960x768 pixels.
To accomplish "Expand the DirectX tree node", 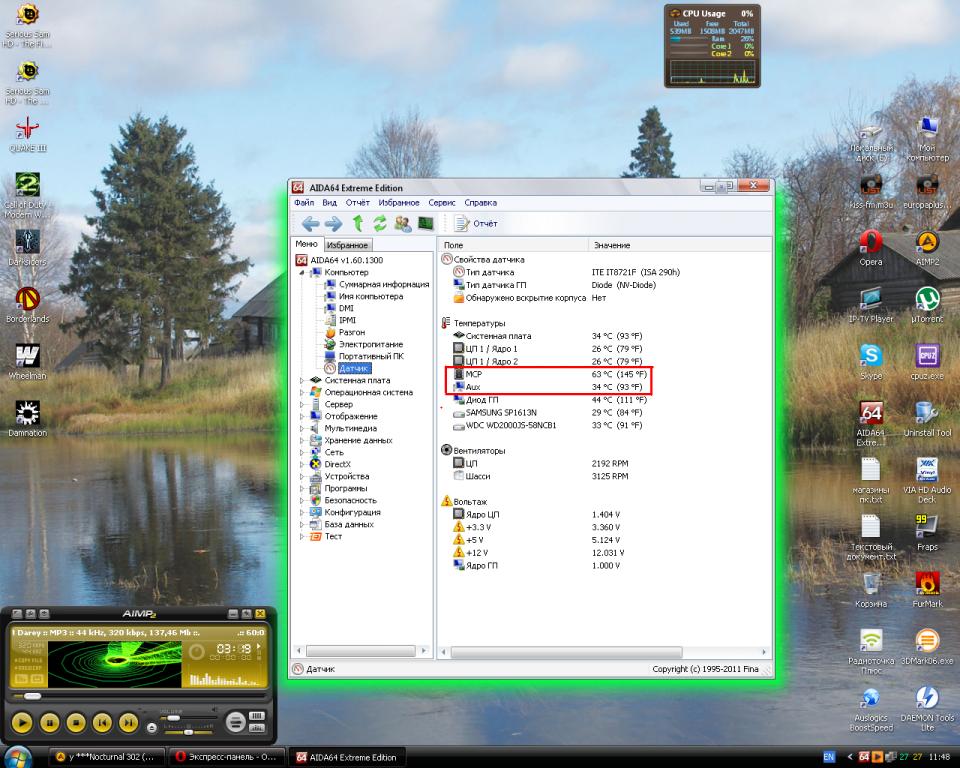I will pyautogui.click(x=302, y=464).
